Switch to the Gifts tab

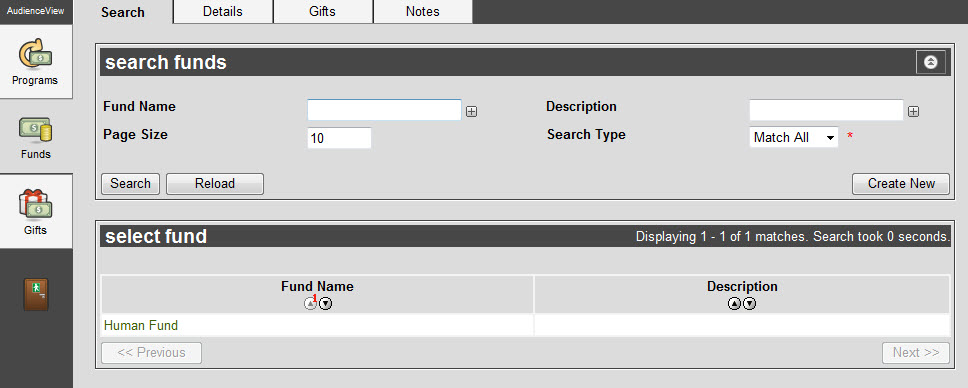point(323,12)
